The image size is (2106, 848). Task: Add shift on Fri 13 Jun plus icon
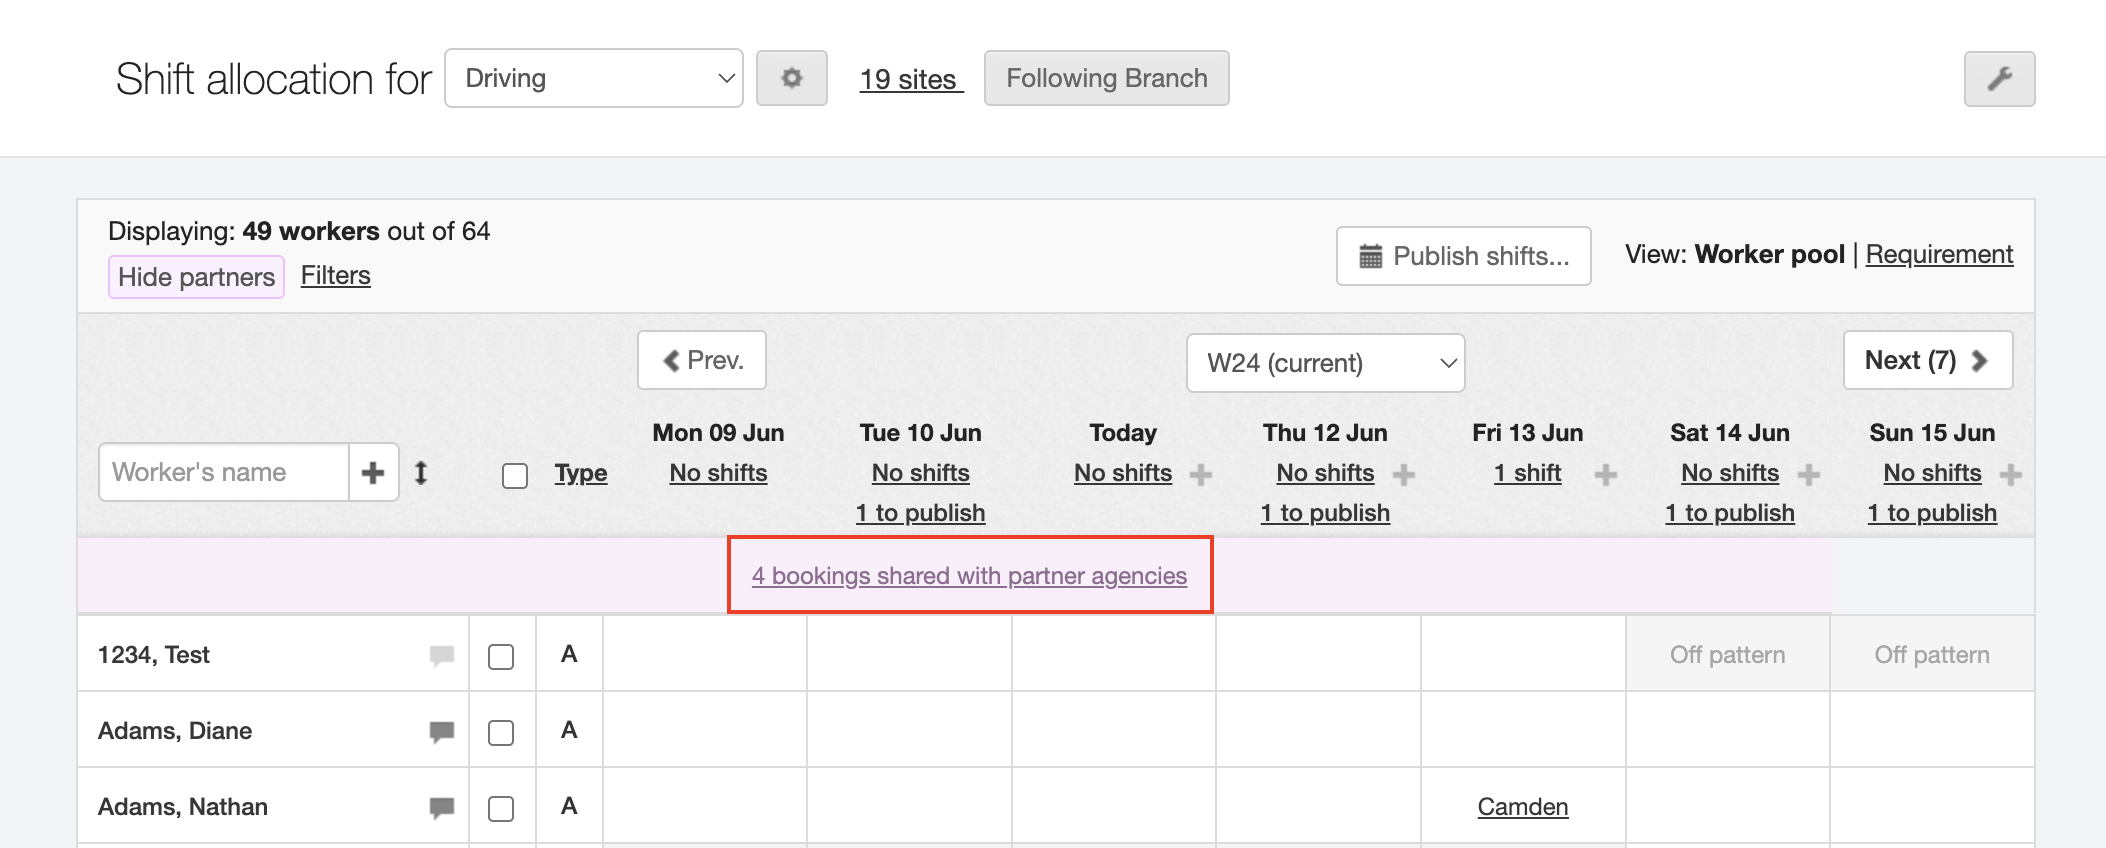[x=1606, y=475]
